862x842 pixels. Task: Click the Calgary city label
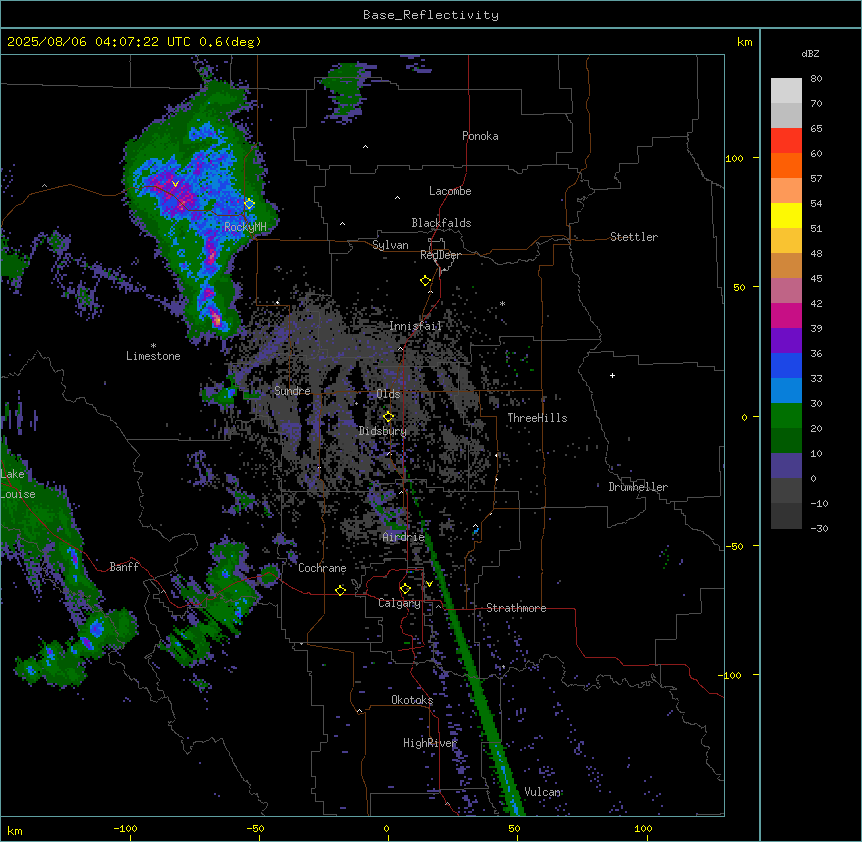(x=399, y=603)
